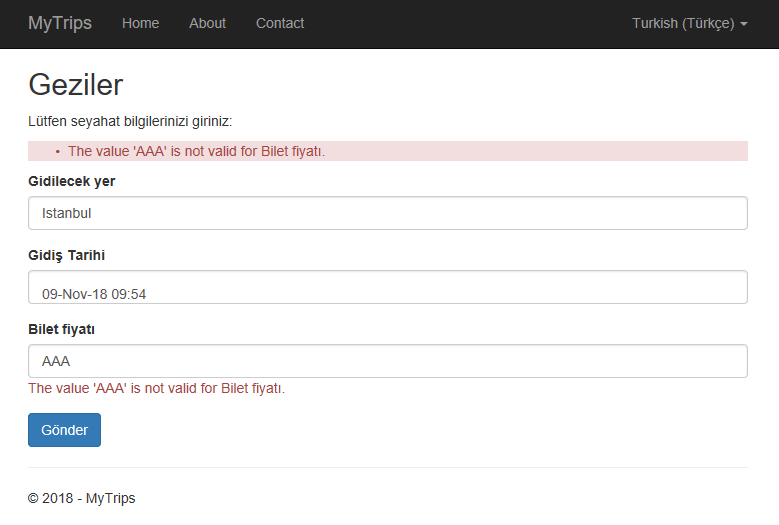The height and width of the screenshot is (525, 779).
Task: Open the Contact page
Action: coord(280,23)
